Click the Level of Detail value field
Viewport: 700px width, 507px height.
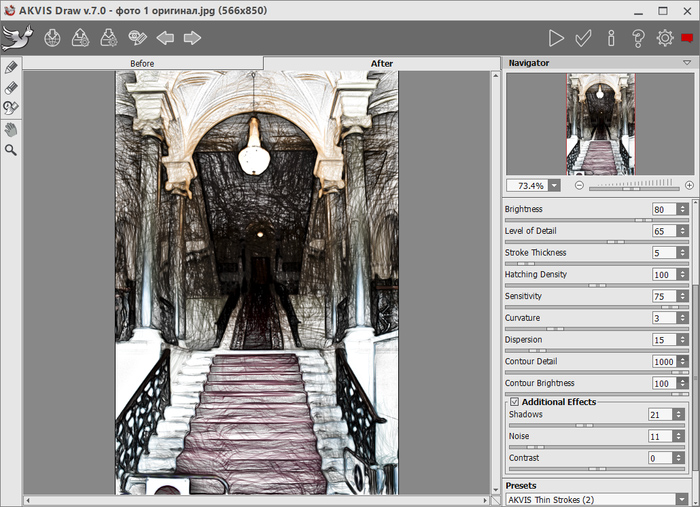click(x=664, y=231)
